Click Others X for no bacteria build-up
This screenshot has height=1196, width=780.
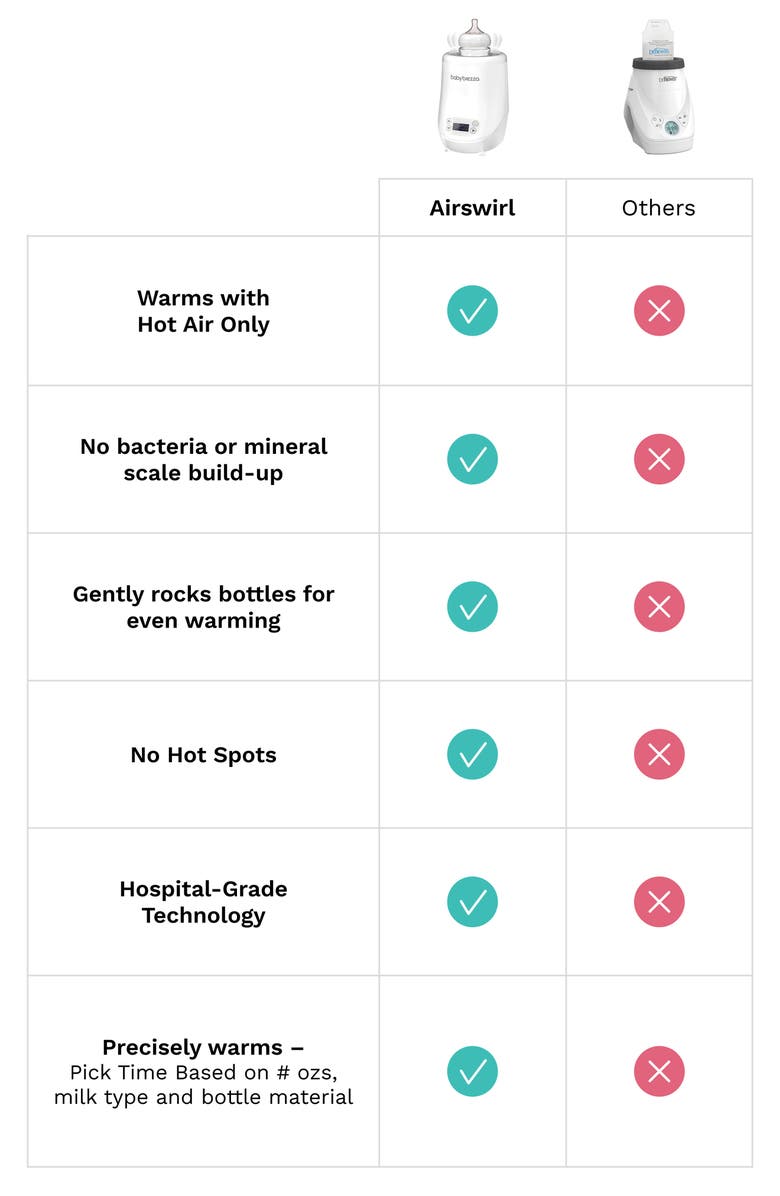(659, 459)
